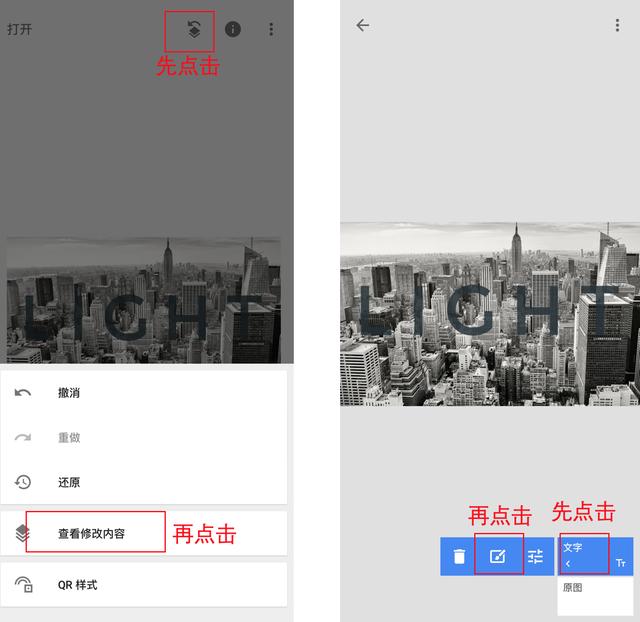
Task: Tap the stacks brush edit icon
Action: click(x=498, y=556)
